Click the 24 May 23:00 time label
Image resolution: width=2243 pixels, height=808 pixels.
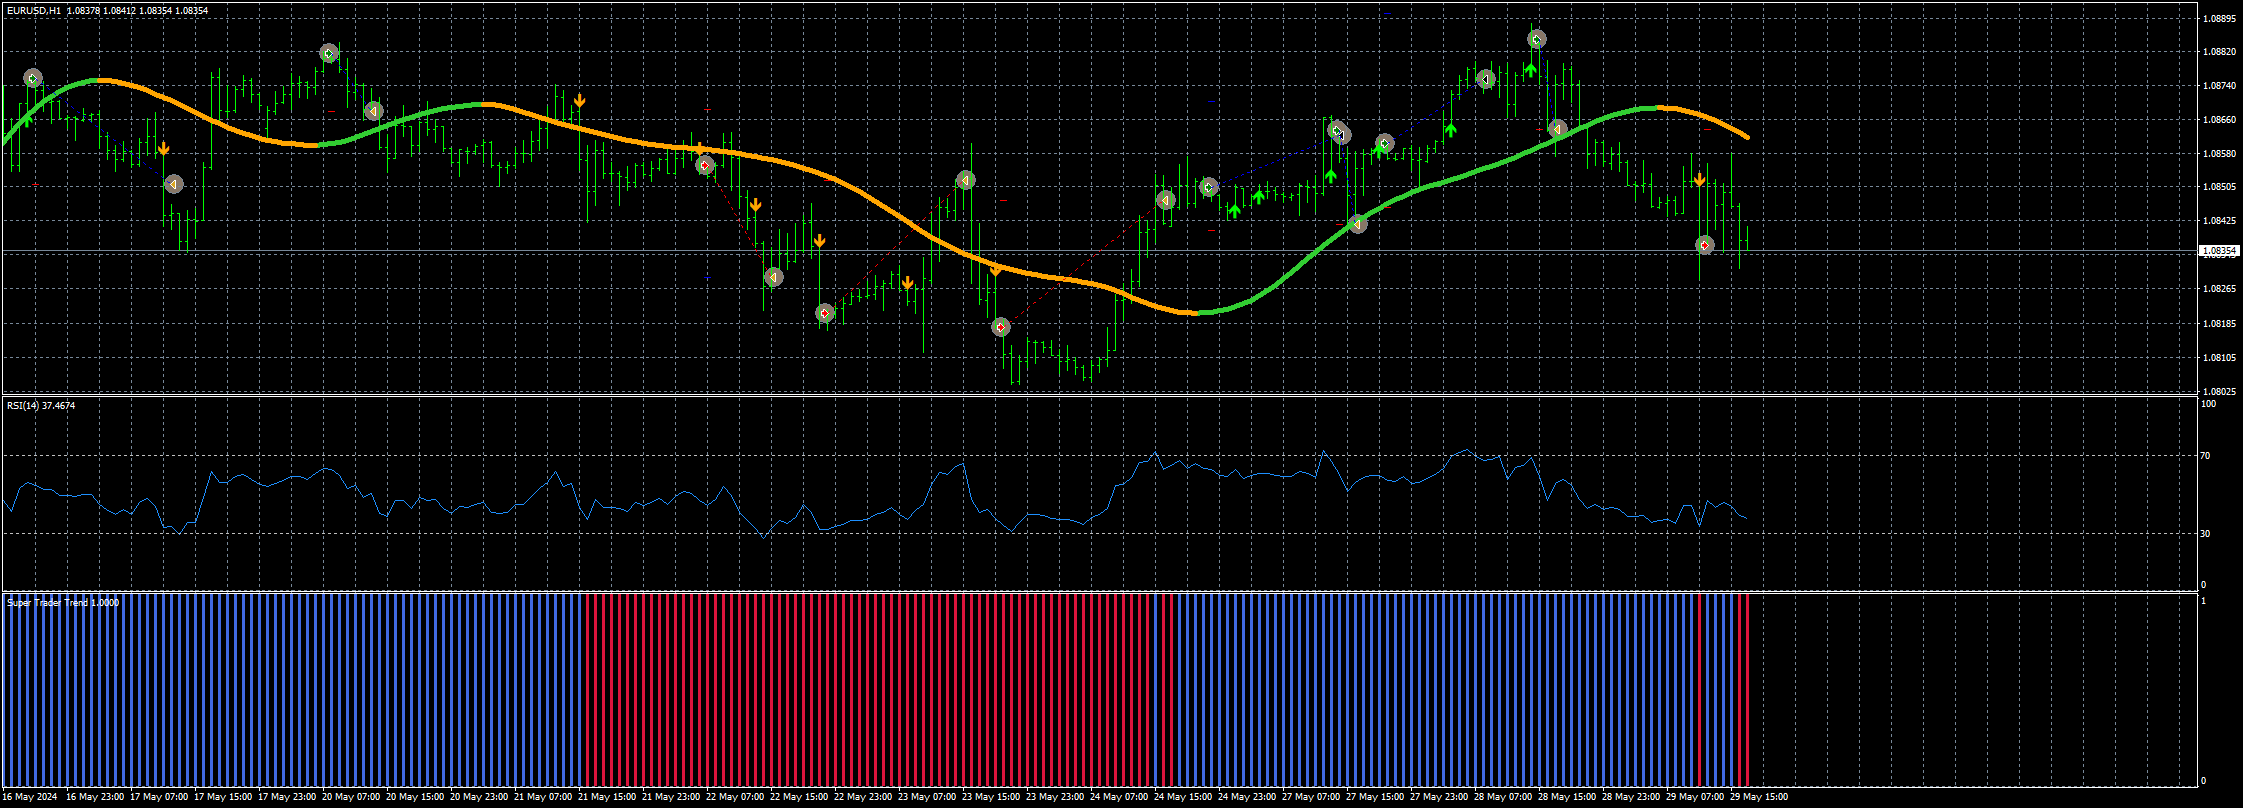[x=1247, y=797]
